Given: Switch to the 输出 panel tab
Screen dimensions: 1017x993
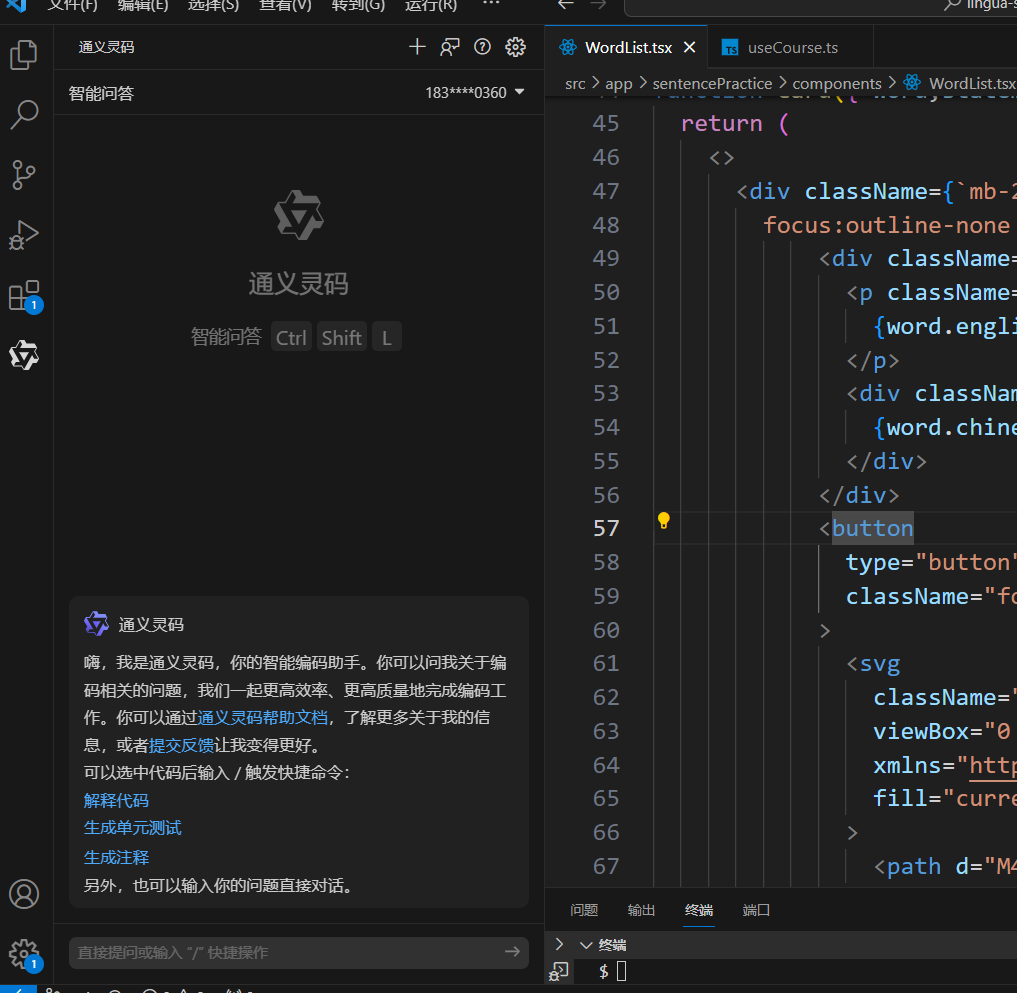Looking at the screenshot, I should (x=641, y=910).
